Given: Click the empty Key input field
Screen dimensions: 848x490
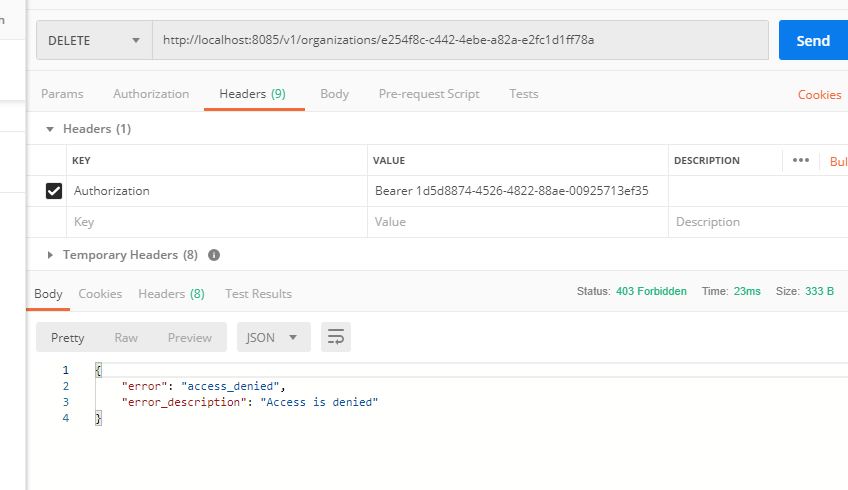Looking at the screenshot, I should click(217, 222).
